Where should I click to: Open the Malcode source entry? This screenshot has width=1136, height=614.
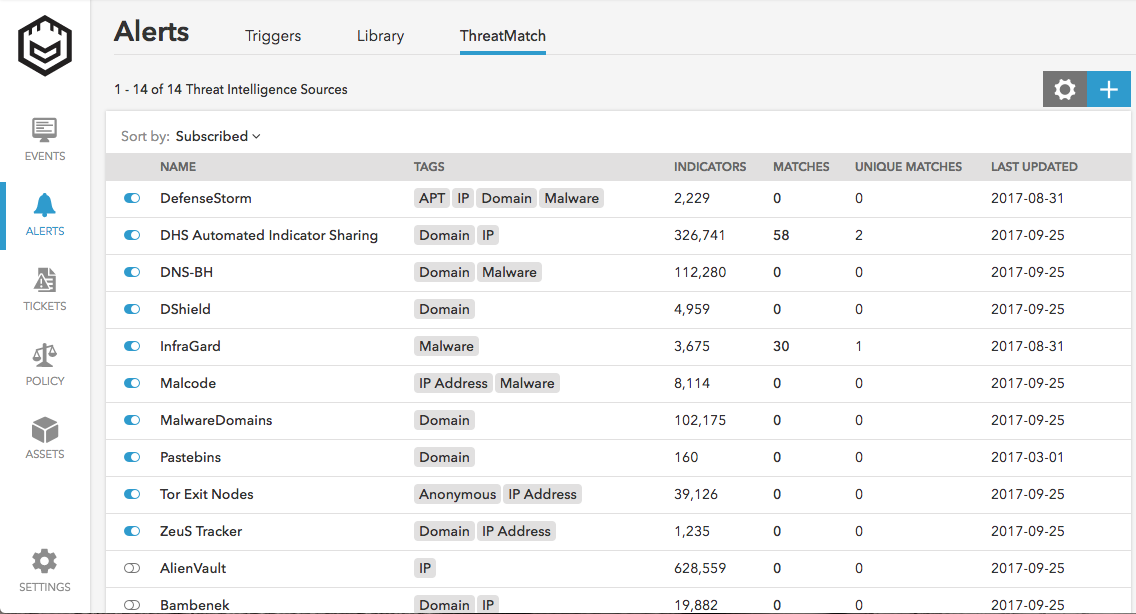188,383
